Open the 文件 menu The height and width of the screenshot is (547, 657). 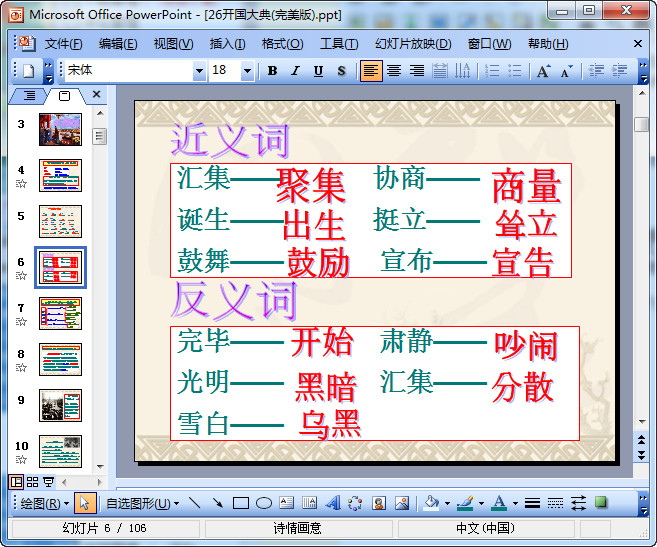click(x=63, y=44)
